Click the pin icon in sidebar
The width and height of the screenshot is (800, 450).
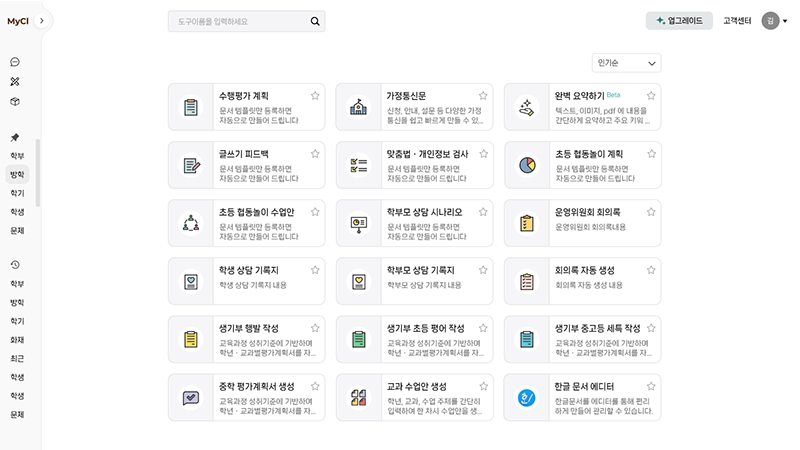15,137
